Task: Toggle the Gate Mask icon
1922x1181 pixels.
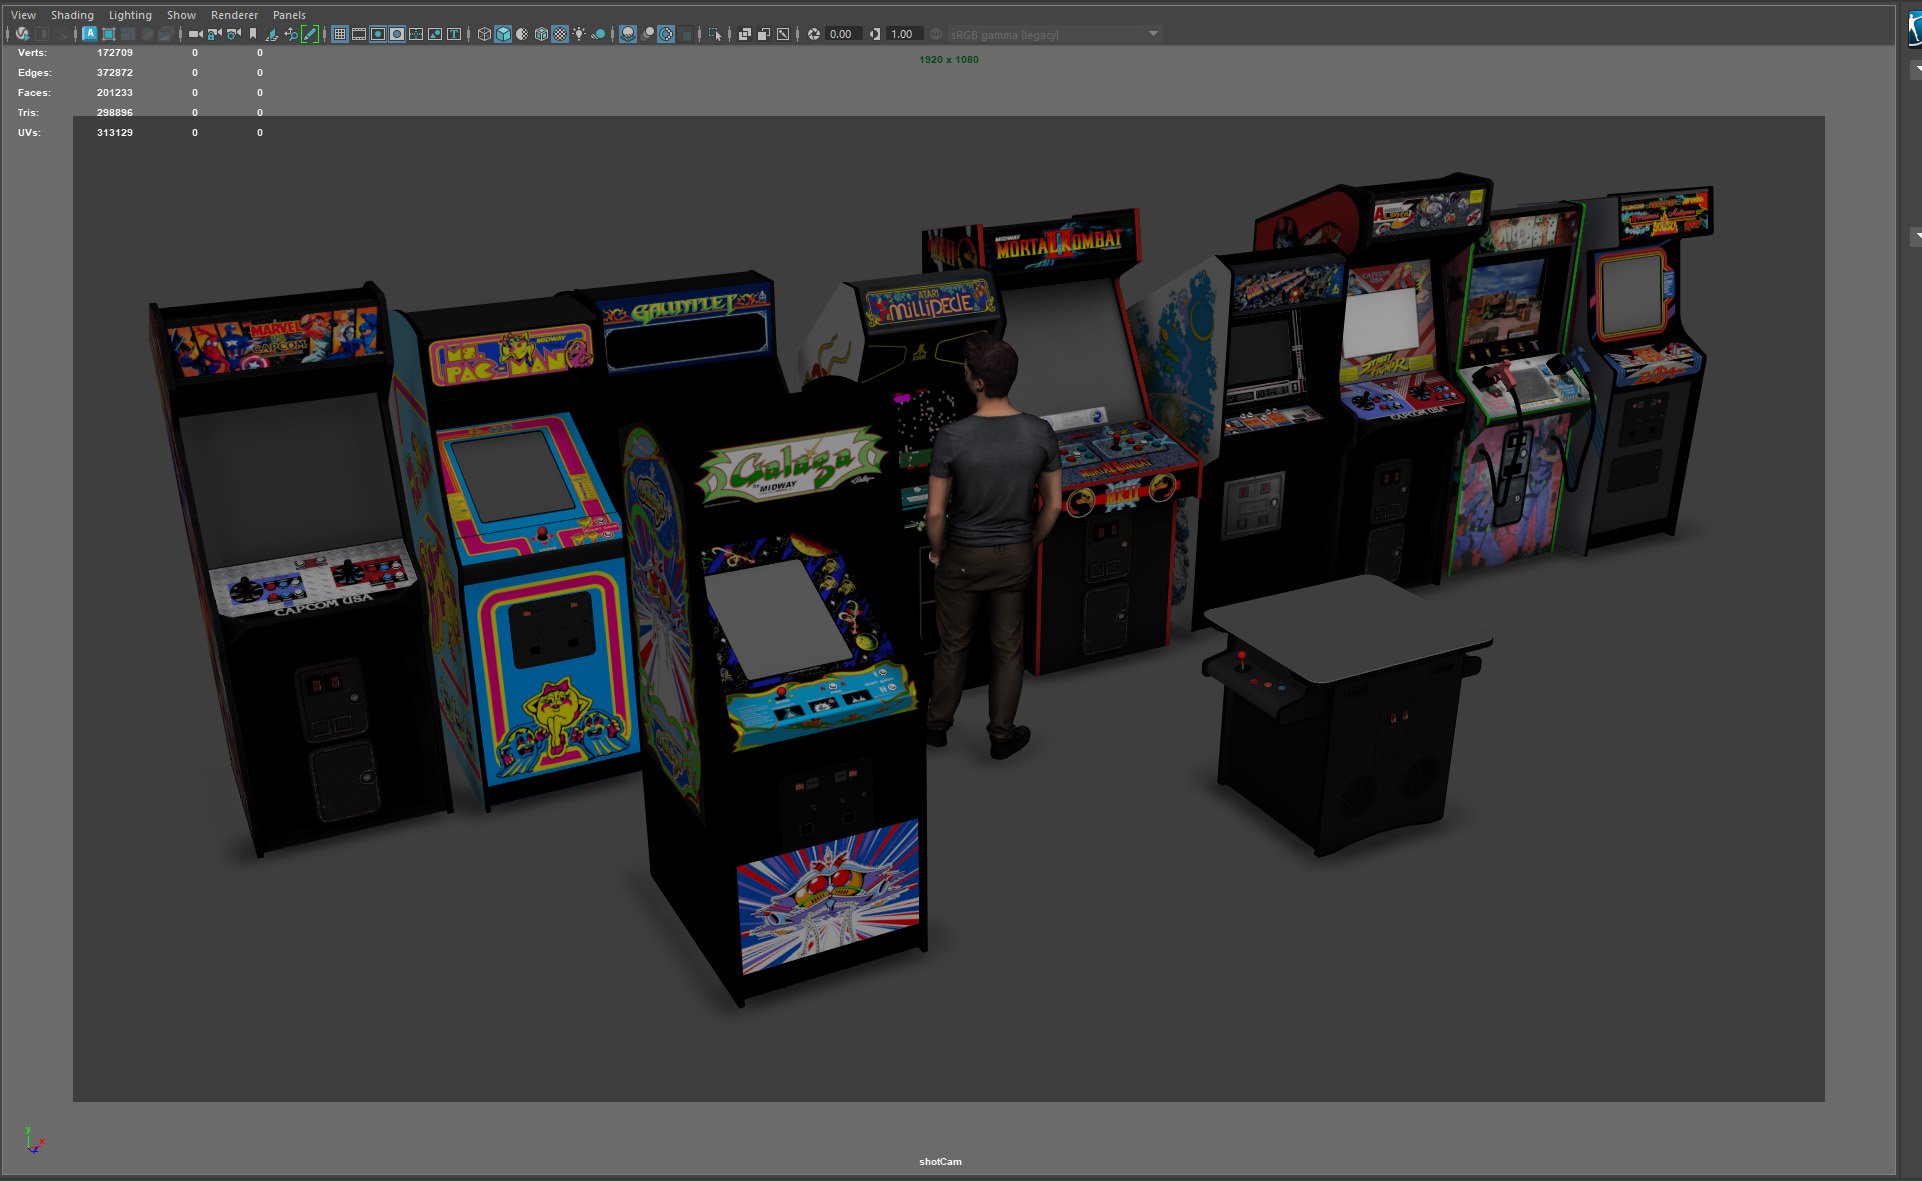Action: pos(397,34)
